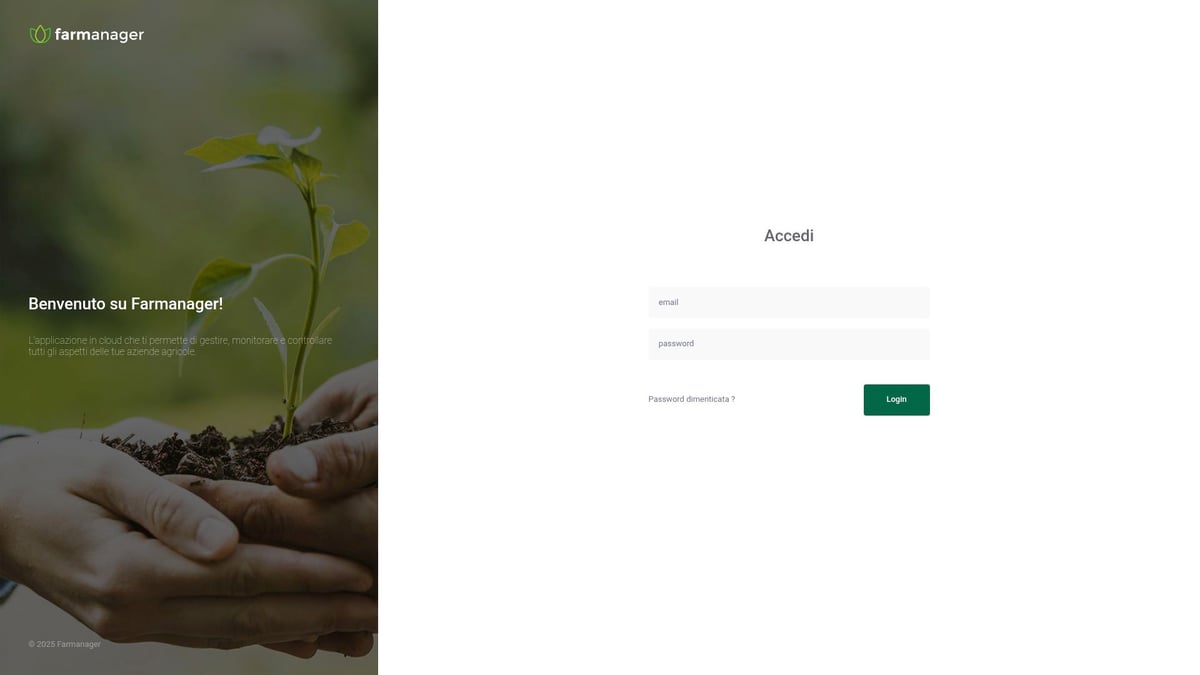Viewport: 1200px width, 675px height.
Task: Focus the password input field
Action: click(x=789, y=344)
